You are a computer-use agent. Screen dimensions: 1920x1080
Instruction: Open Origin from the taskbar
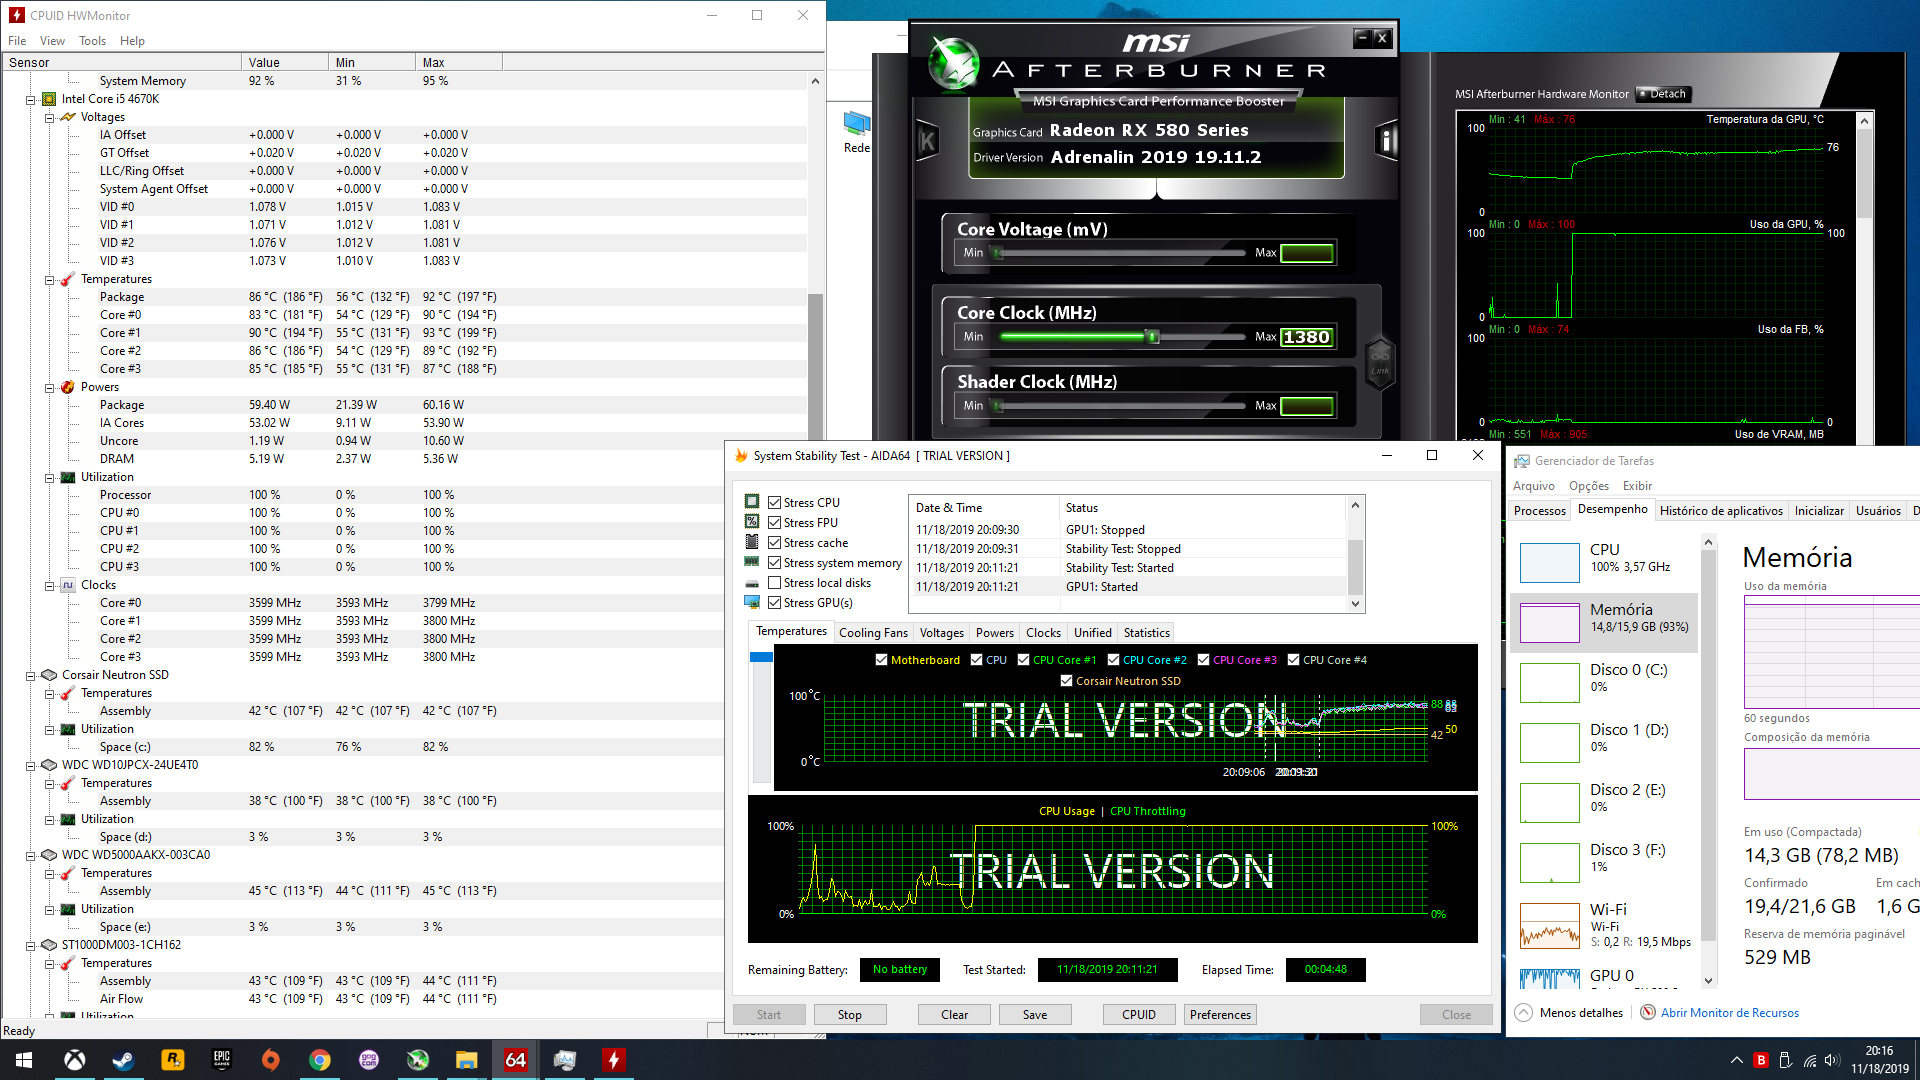click(x=271, y=1060)
